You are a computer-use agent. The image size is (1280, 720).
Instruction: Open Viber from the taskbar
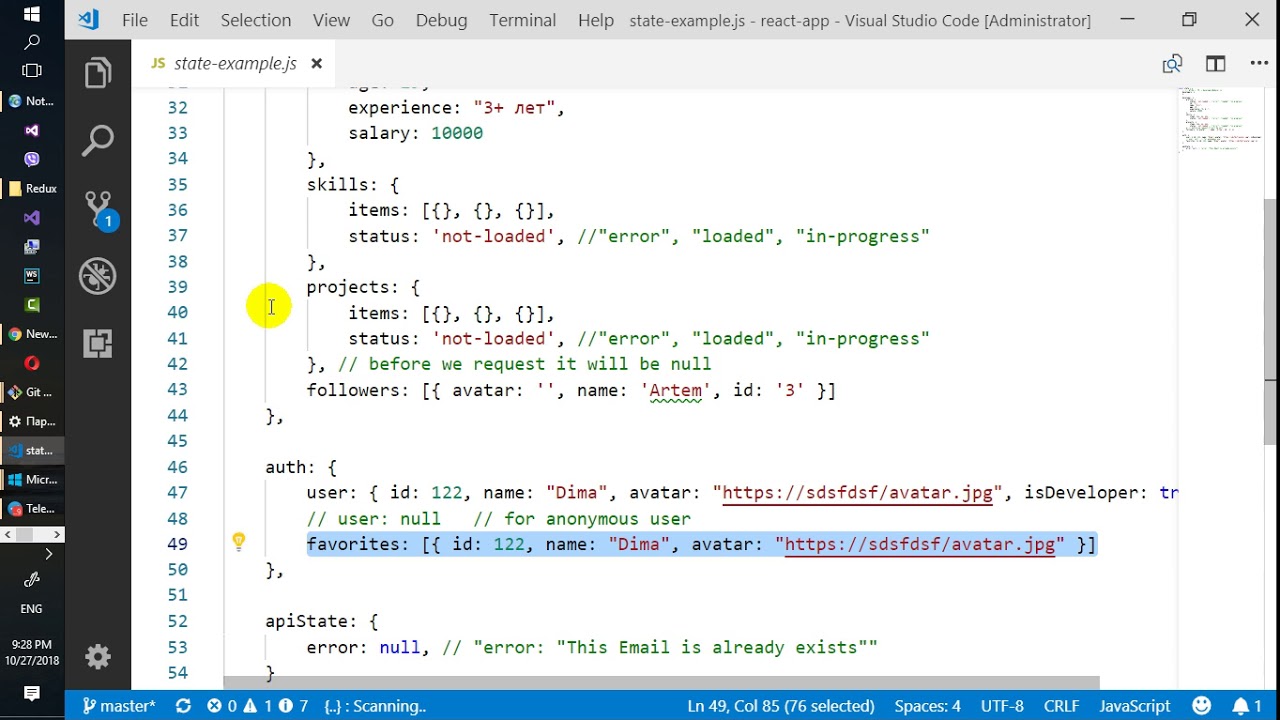(32, 159)
